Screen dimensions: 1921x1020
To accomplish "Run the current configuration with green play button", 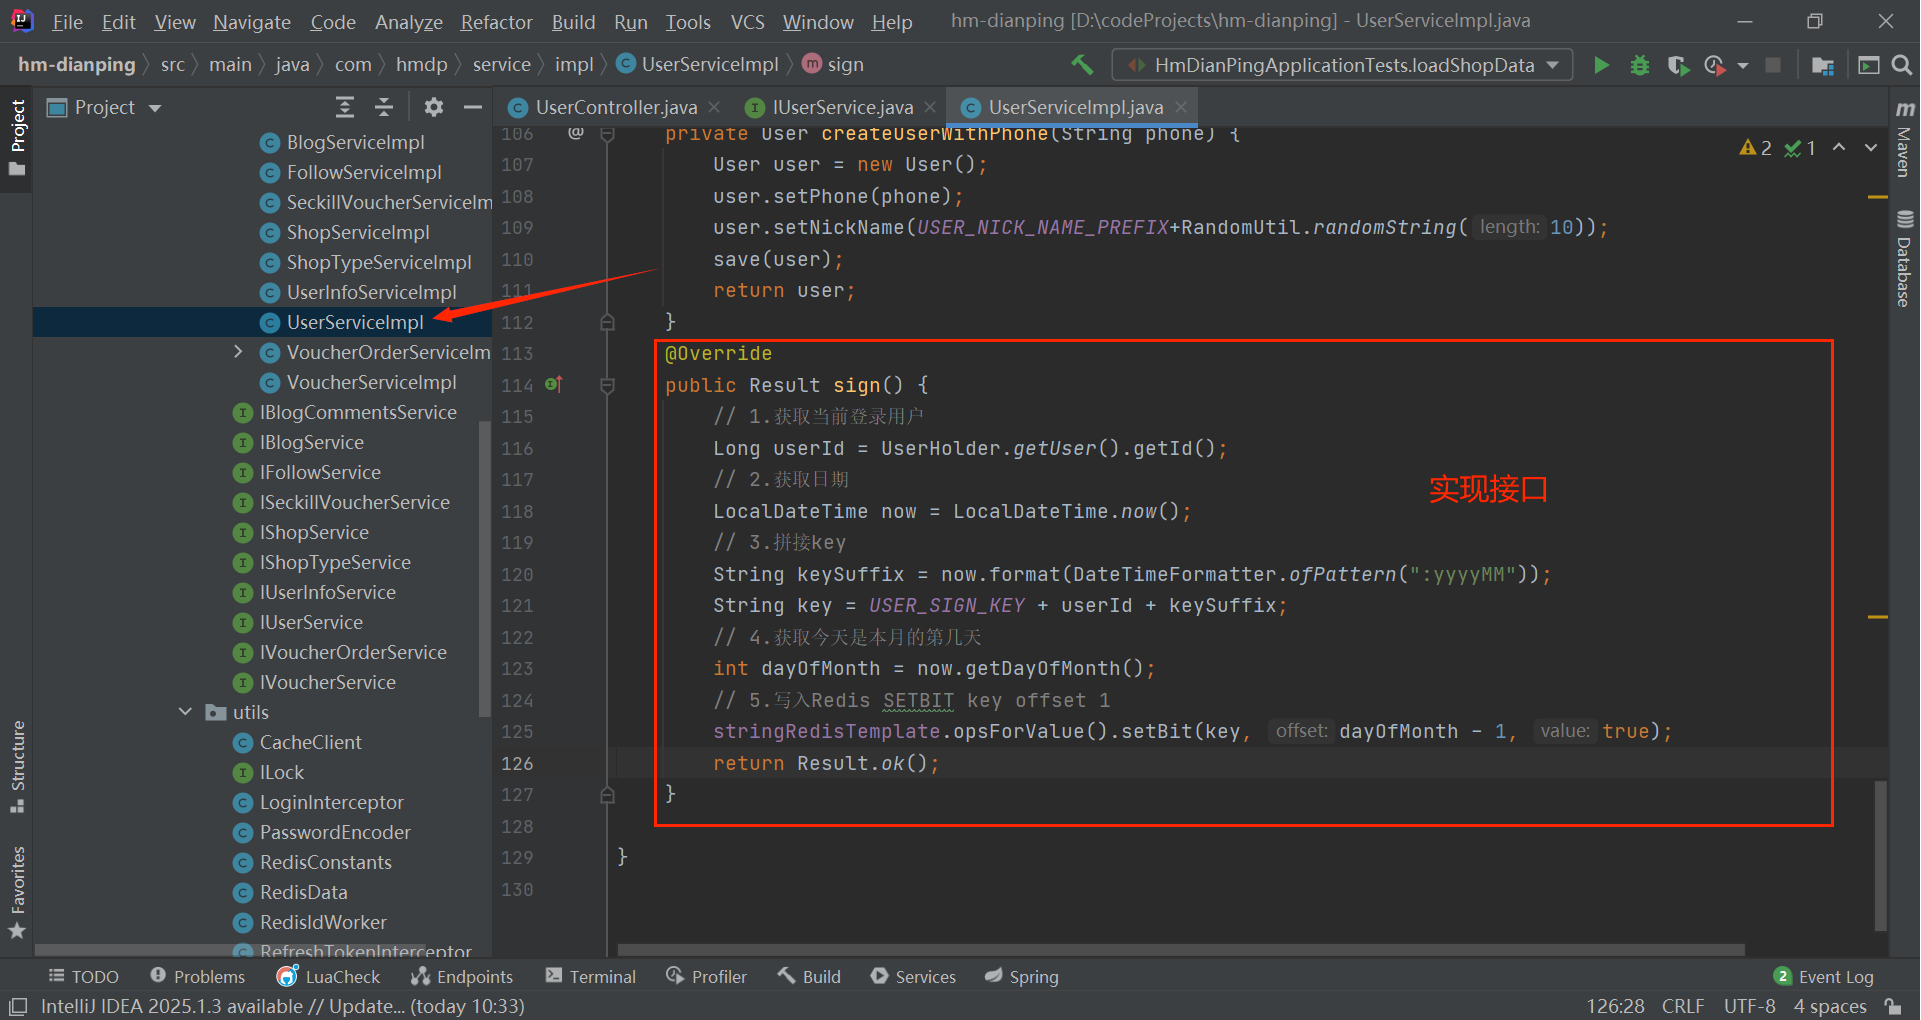I will (1601, 65).
